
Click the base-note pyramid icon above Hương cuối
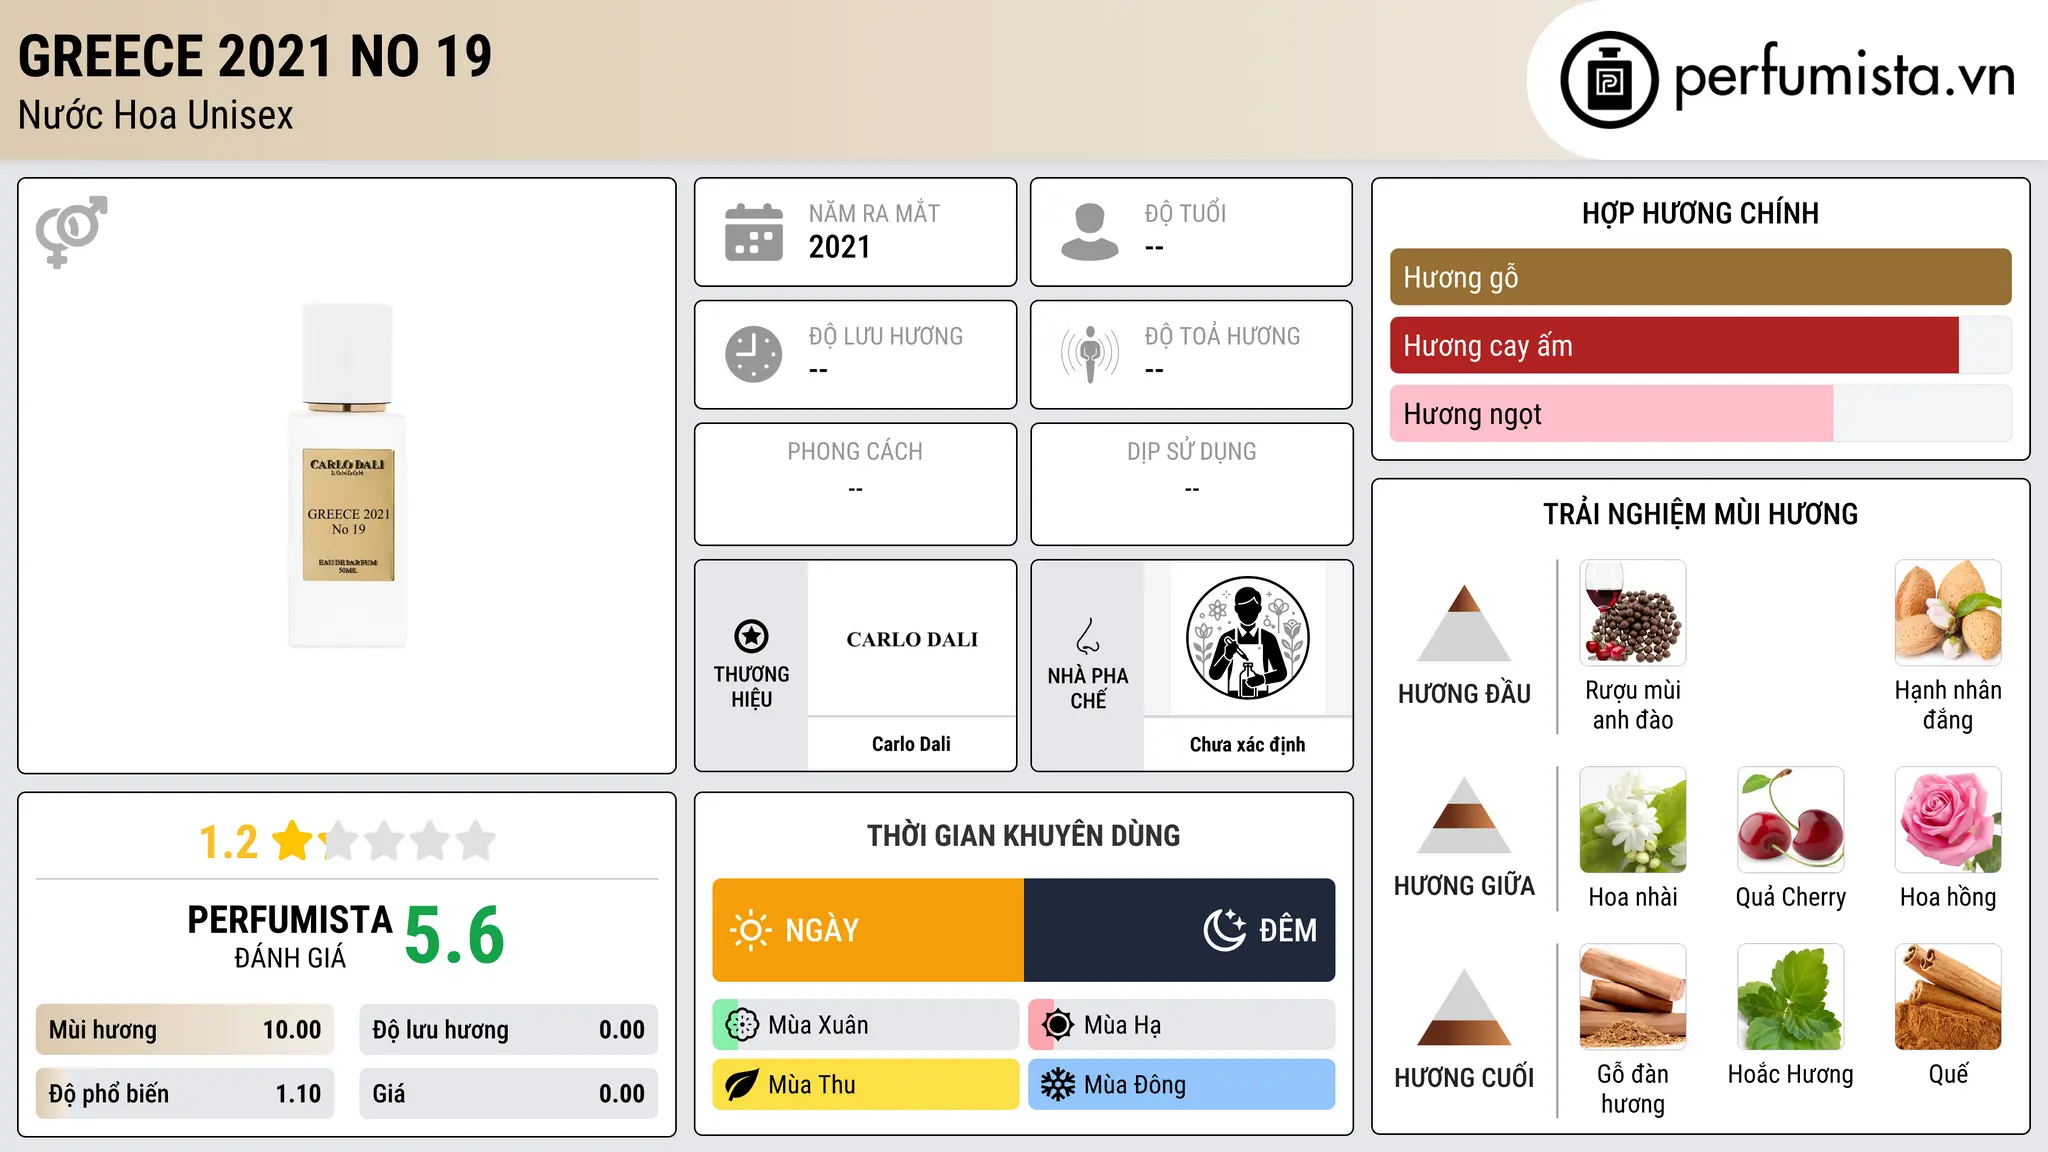click(1464, 1007)
